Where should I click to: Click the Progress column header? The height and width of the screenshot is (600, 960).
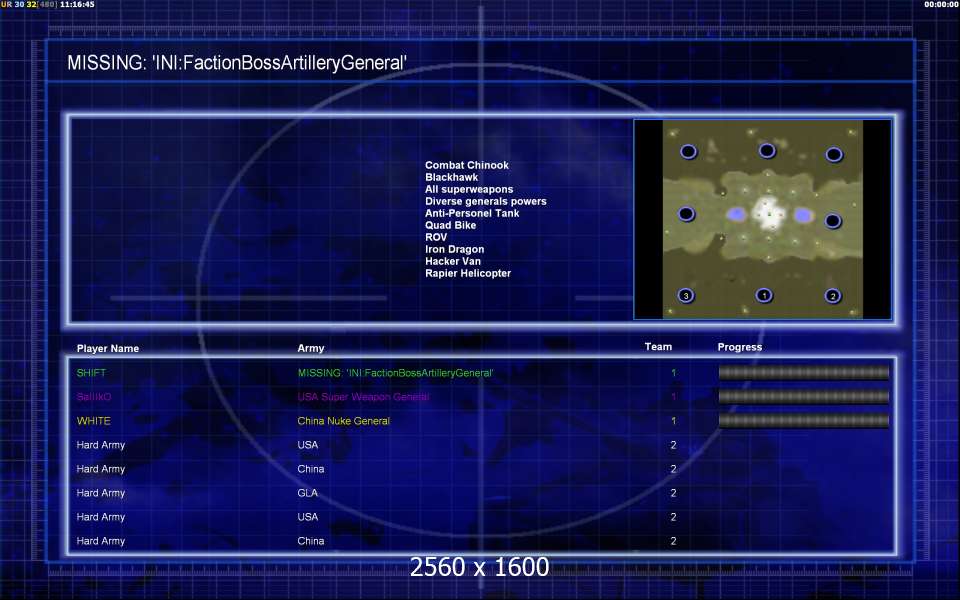coord(740,347)
